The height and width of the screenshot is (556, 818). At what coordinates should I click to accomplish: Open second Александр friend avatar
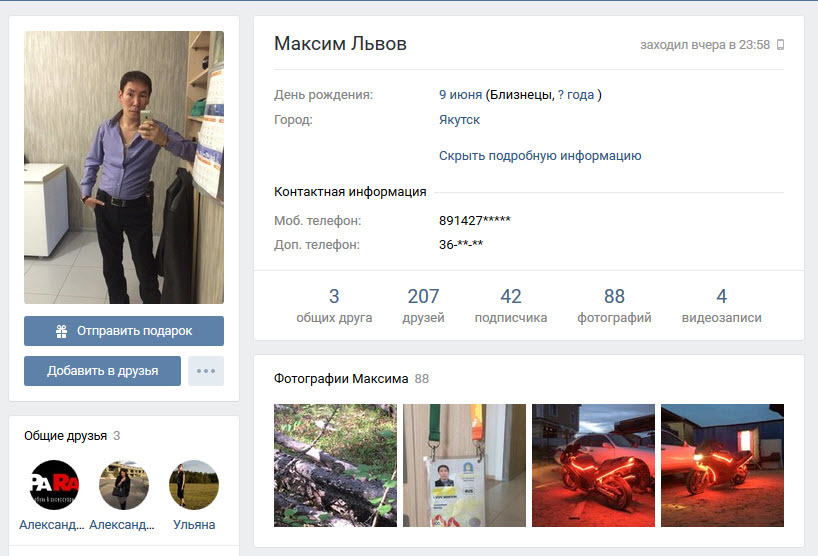[x=124, y=485]
